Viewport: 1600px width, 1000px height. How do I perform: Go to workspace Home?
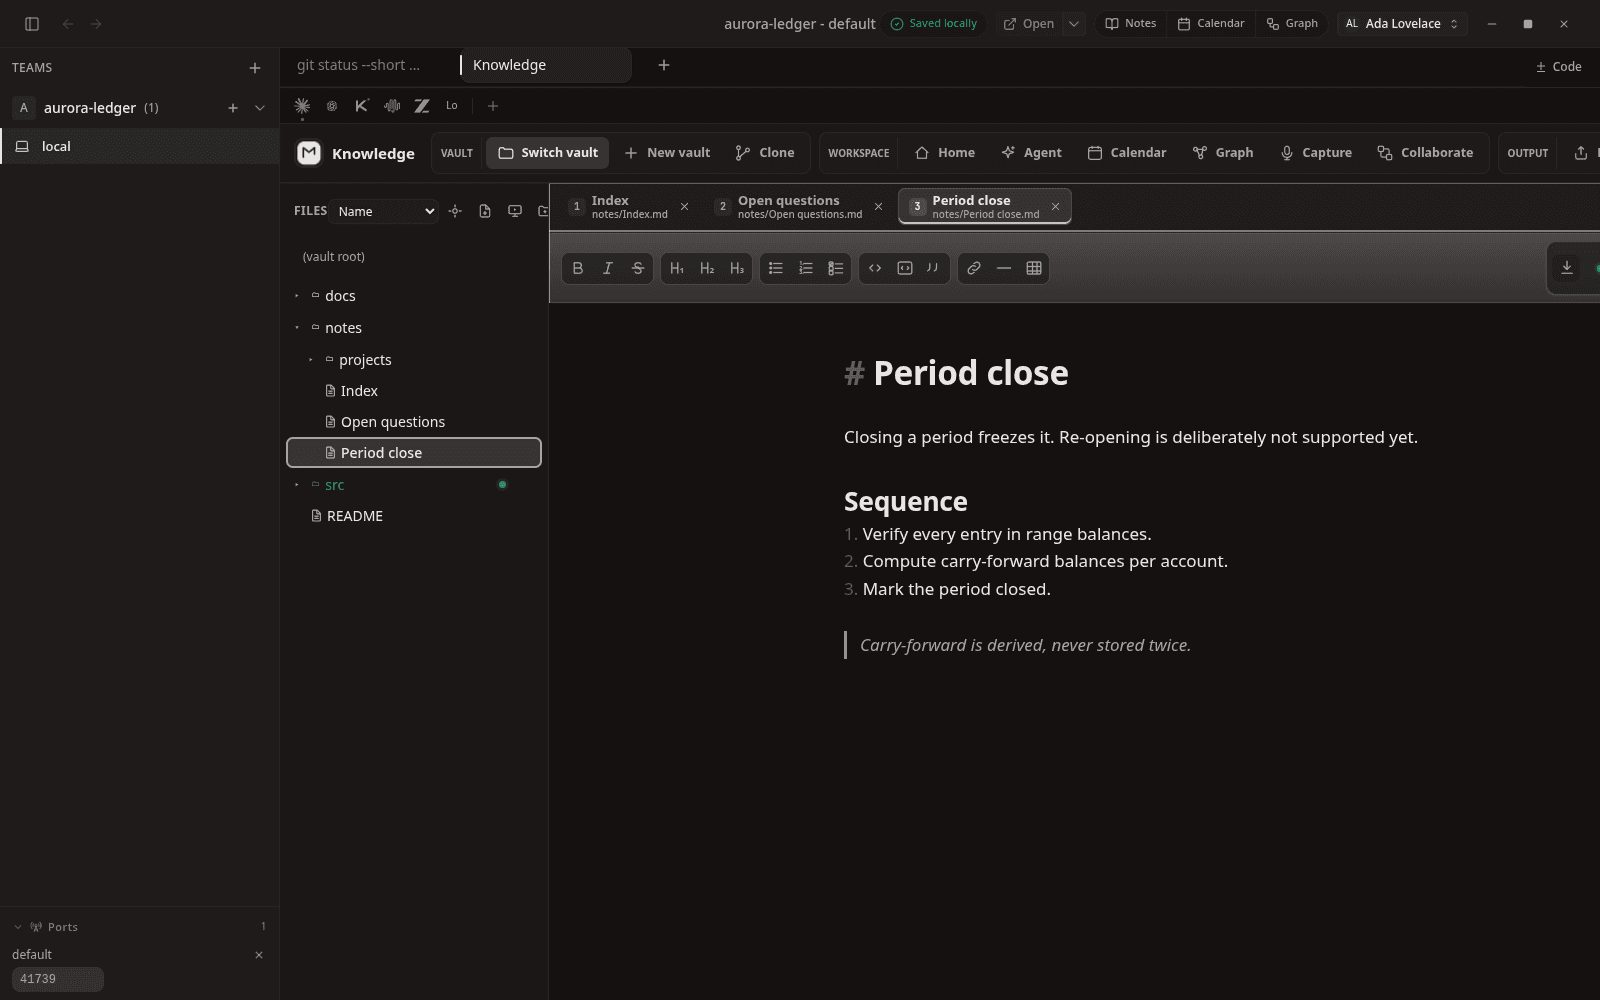pos(945,153)
